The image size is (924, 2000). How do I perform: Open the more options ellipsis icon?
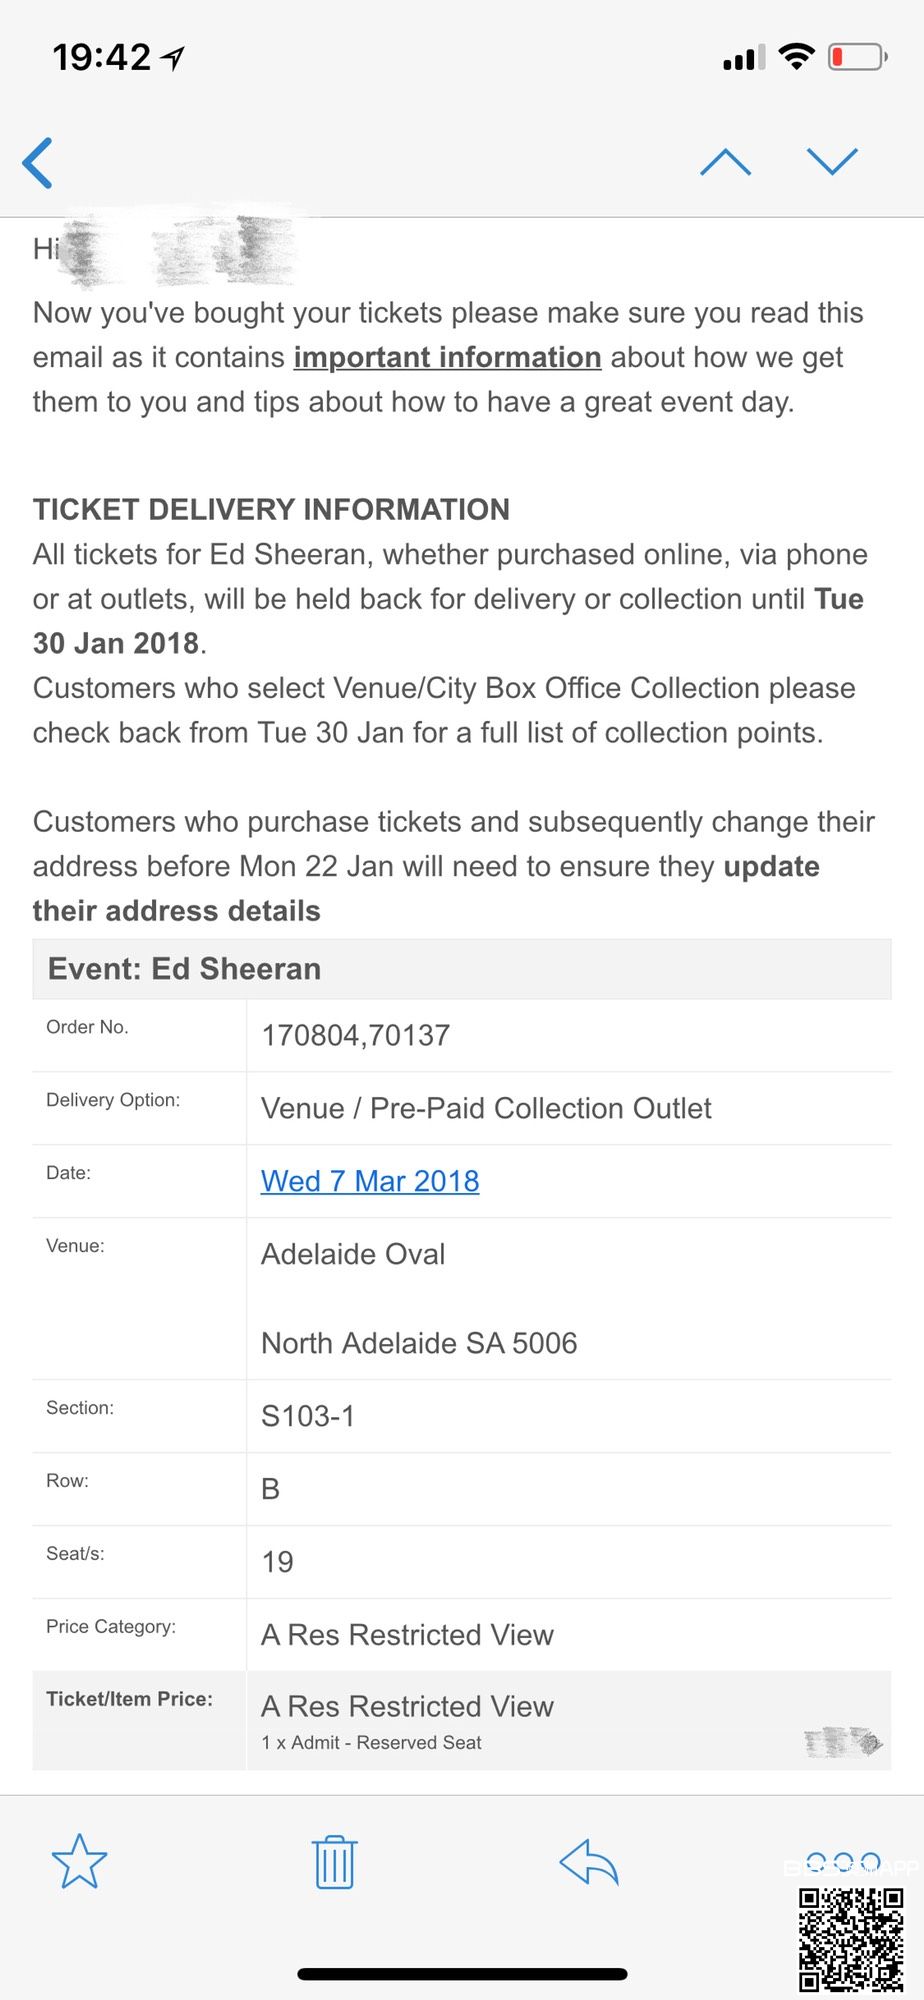(x=842, y=1861)
